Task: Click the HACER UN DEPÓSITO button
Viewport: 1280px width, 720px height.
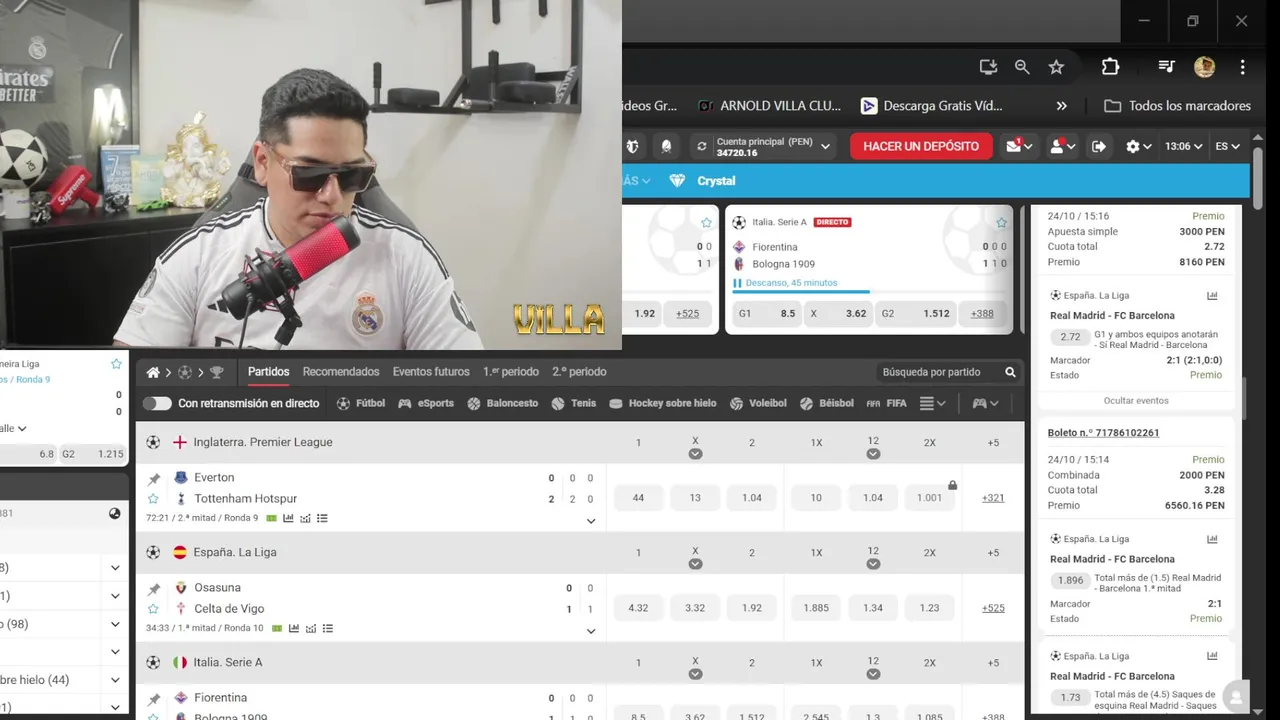Action: (921, 146)
